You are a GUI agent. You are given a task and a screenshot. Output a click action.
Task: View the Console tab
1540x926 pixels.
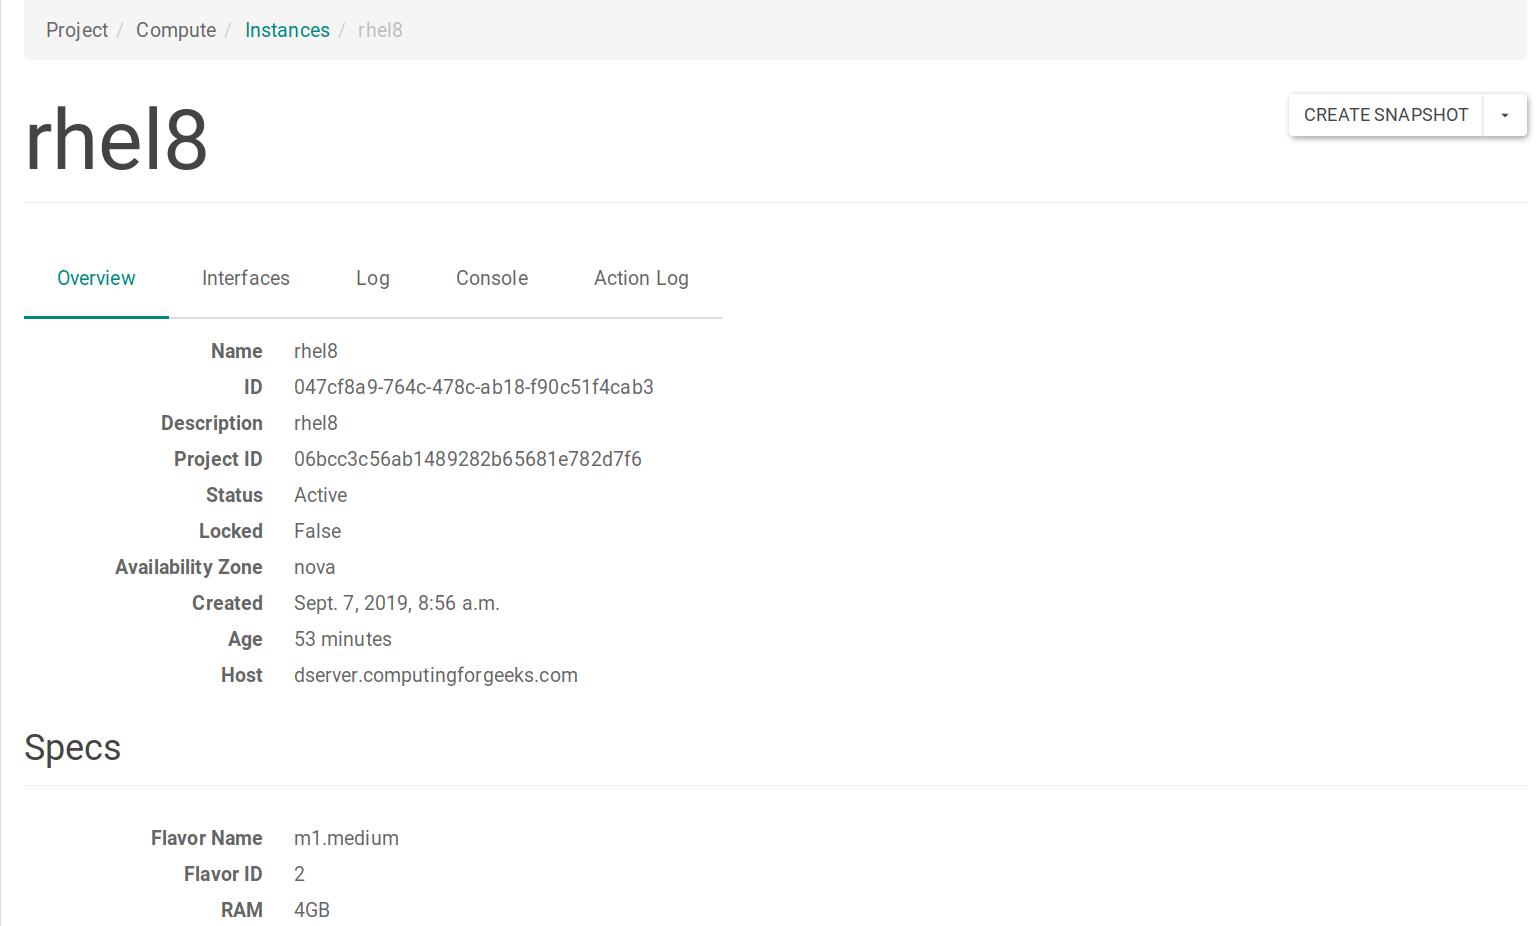tap(491, 278)
